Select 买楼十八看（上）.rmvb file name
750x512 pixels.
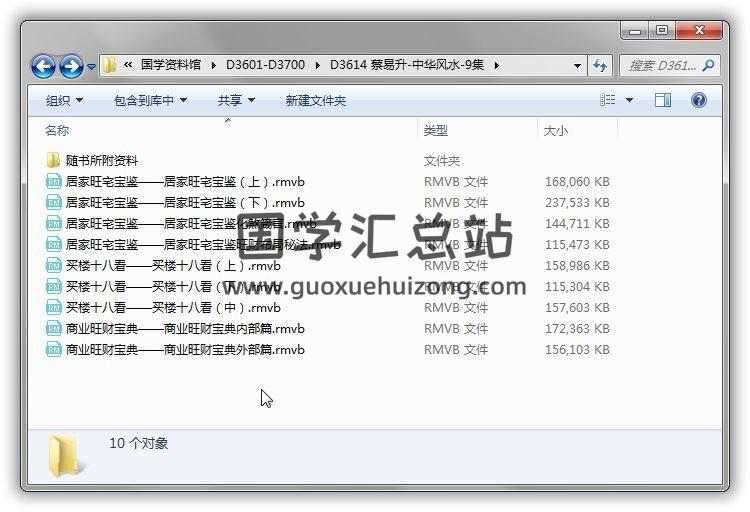click(x=173, y=266)
